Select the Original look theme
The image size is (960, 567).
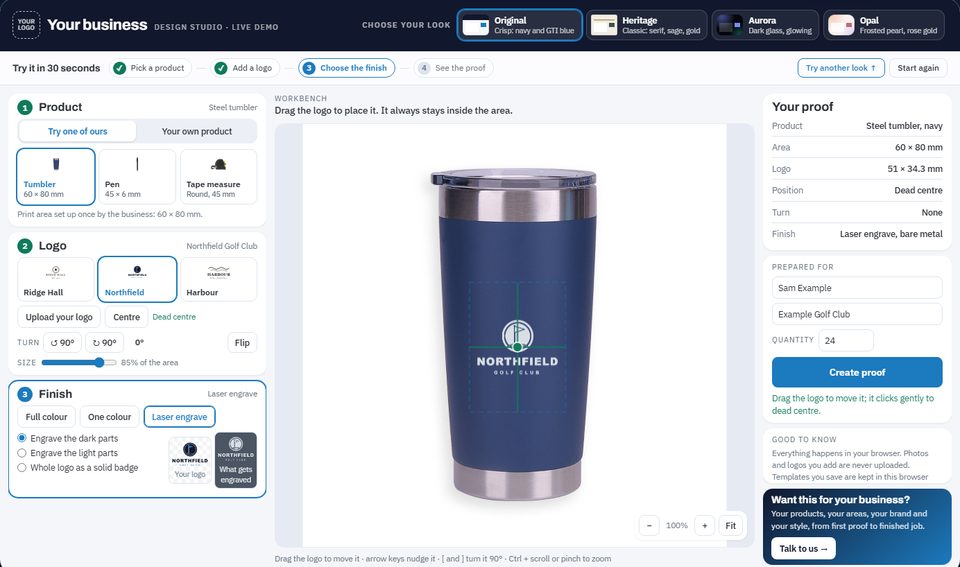[x=519, y=25]
